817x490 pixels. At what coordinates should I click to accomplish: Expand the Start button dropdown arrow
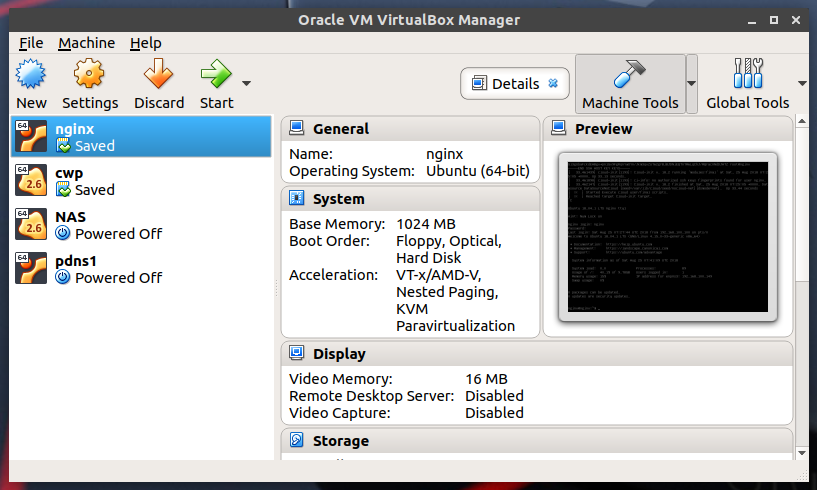point(246,84)
